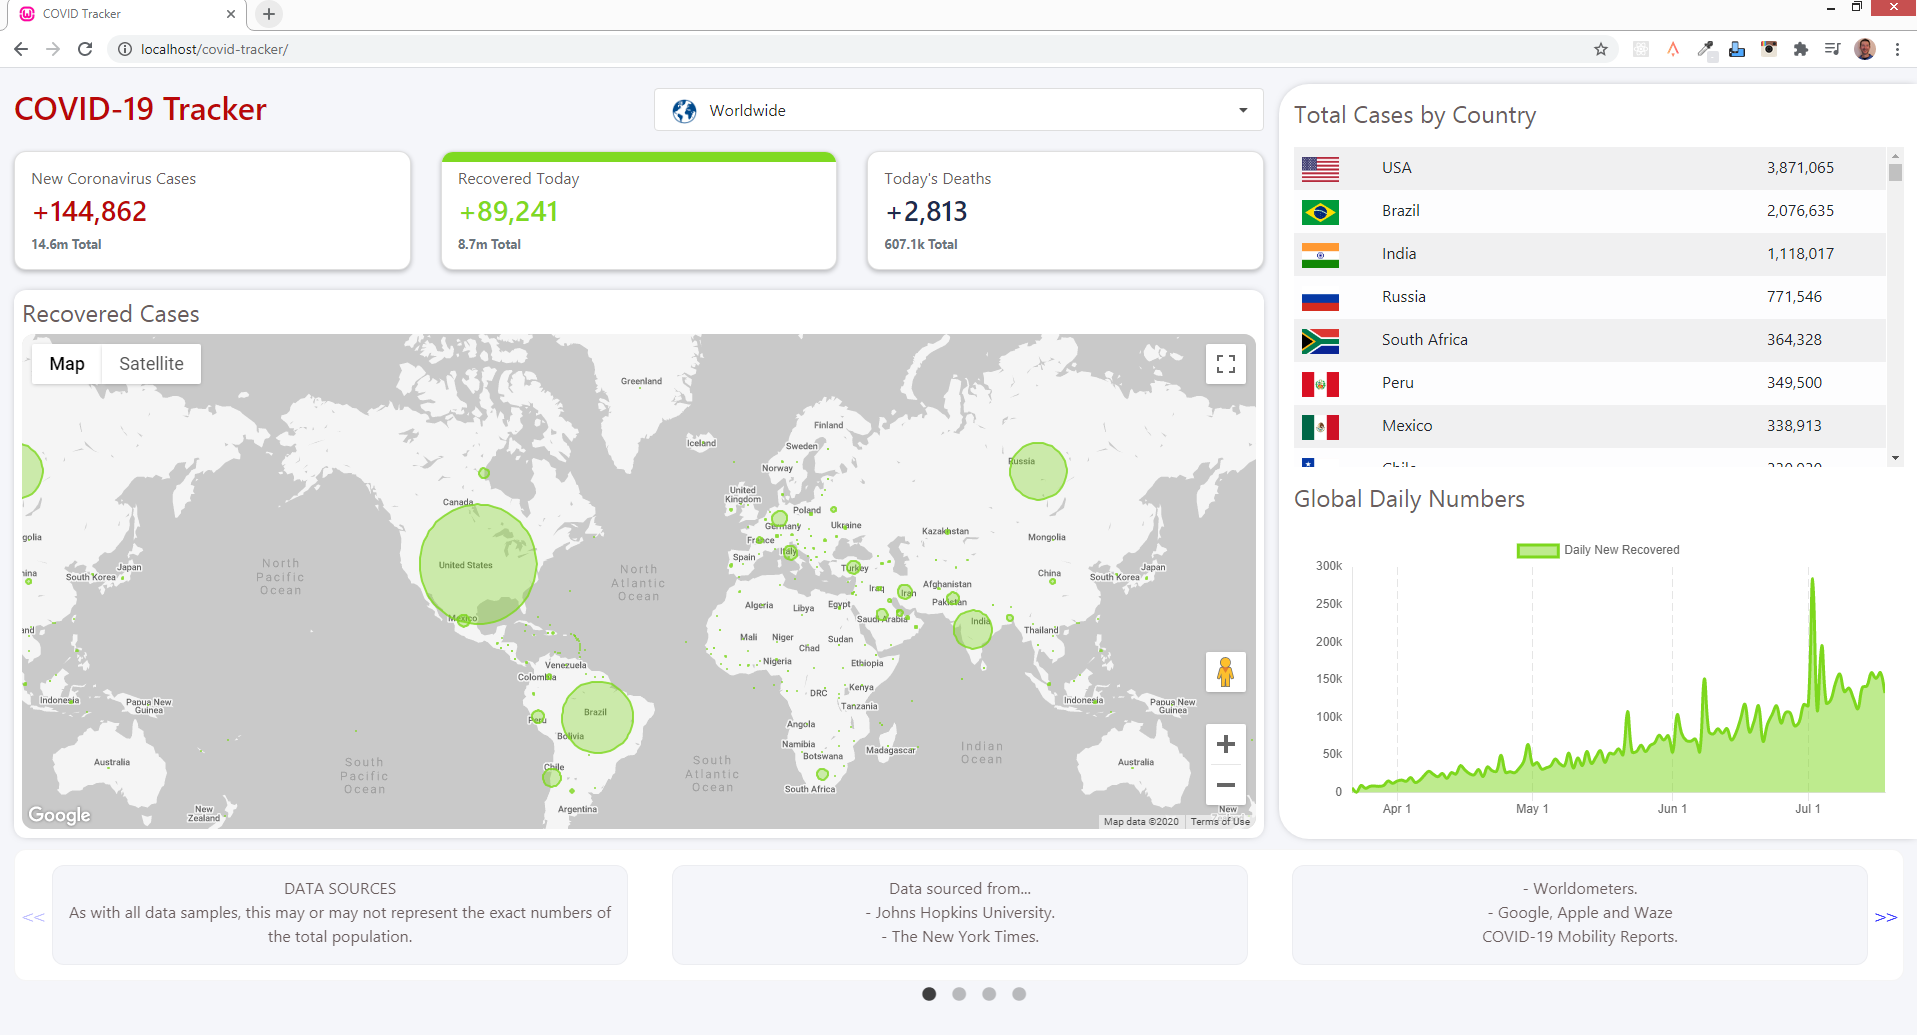Switch to the Map tab
Viewport: 1917px width, 1035px height.
coord(66,363)
